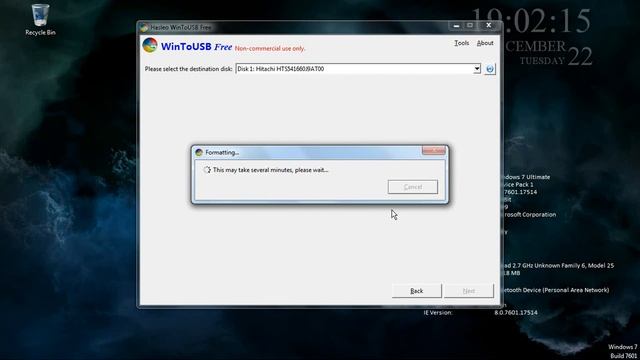This screenshot has width=640, height=360.
Task: Expand the destination disk dropdown arrow
Action: click(477, 69)
